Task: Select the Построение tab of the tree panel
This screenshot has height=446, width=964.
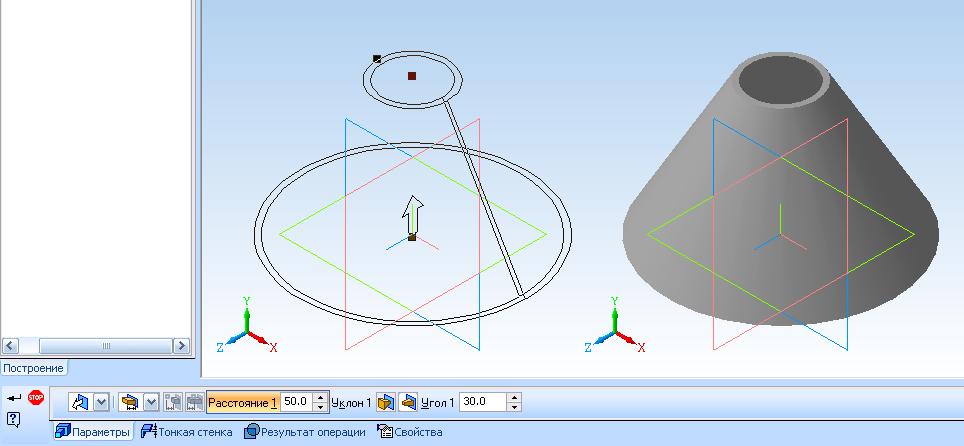Action: 34,368
